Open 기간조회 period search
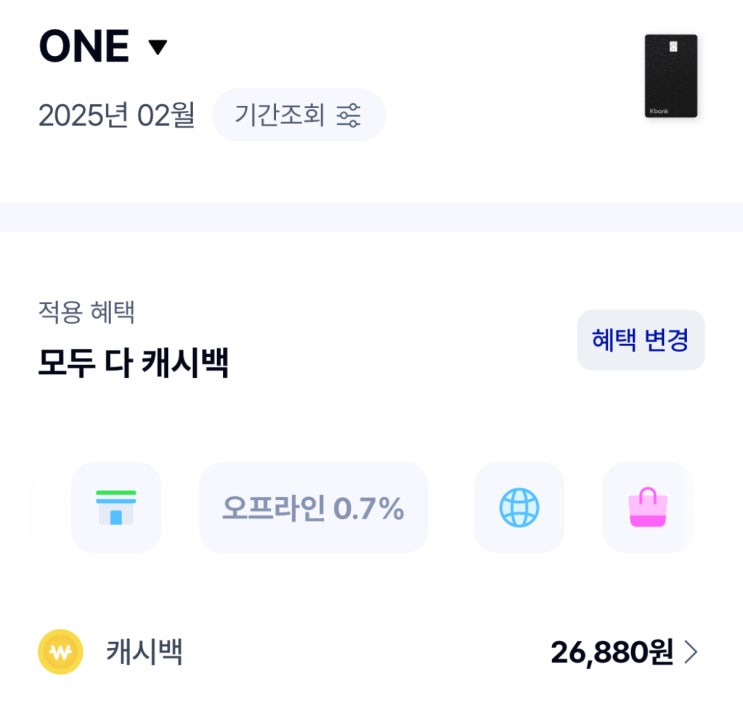Image resolution: width=743 pixels, height=717 pixels. [x=280, y=115]
